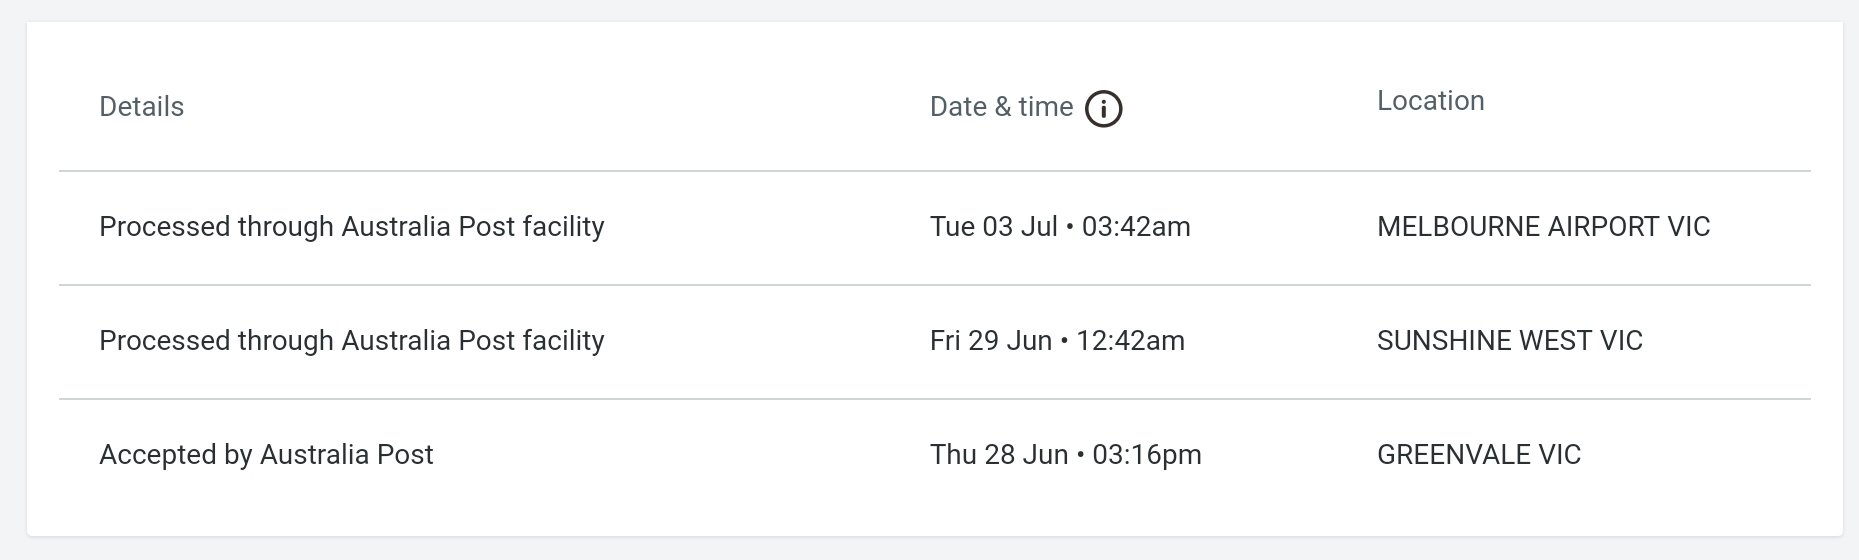Click the word Date in the header
Image resolution: width=1859 pixels, height=560 pixels.
click(958, 107)
